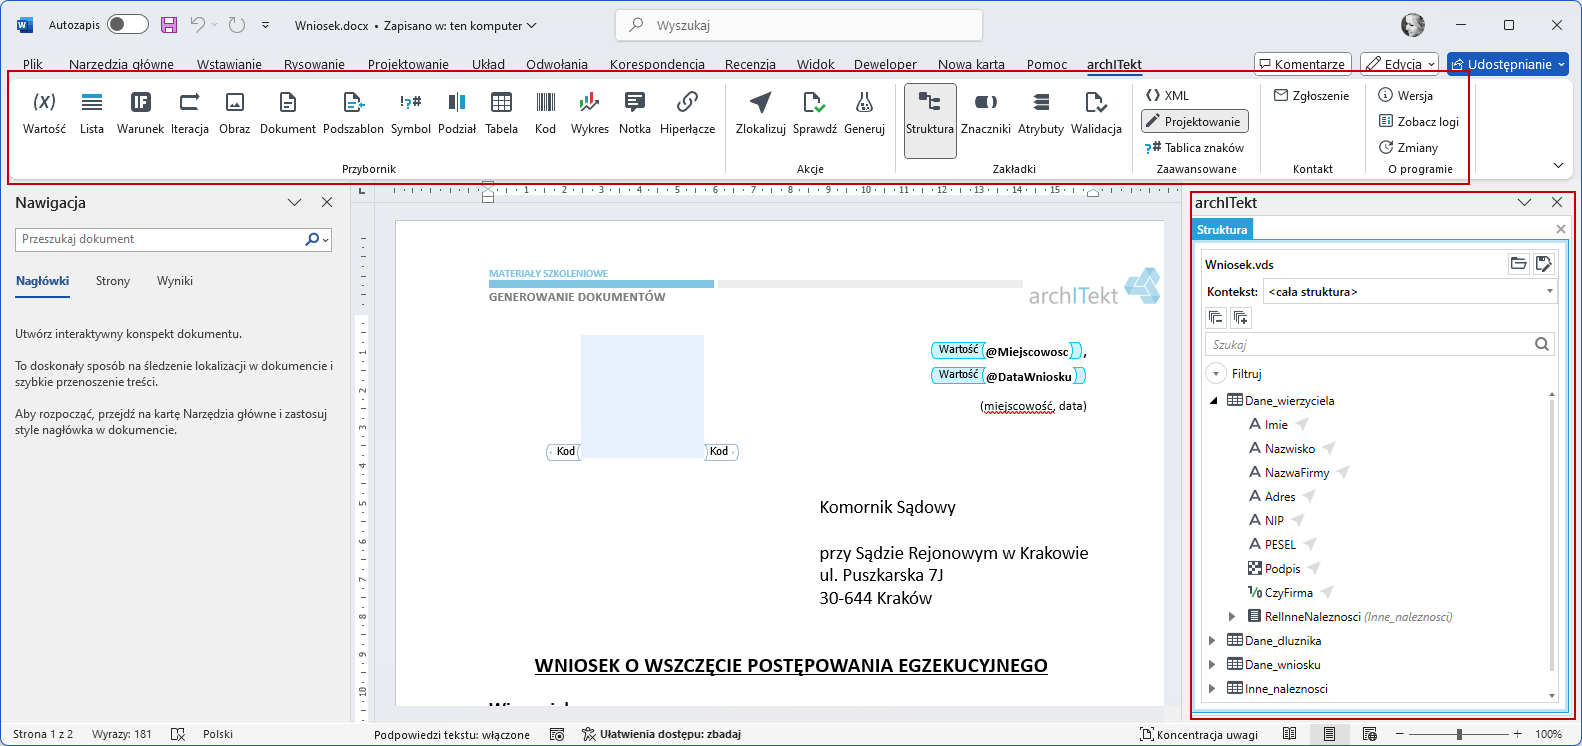
Task: Insert a Podszablon element
Action: coord(353,112)
